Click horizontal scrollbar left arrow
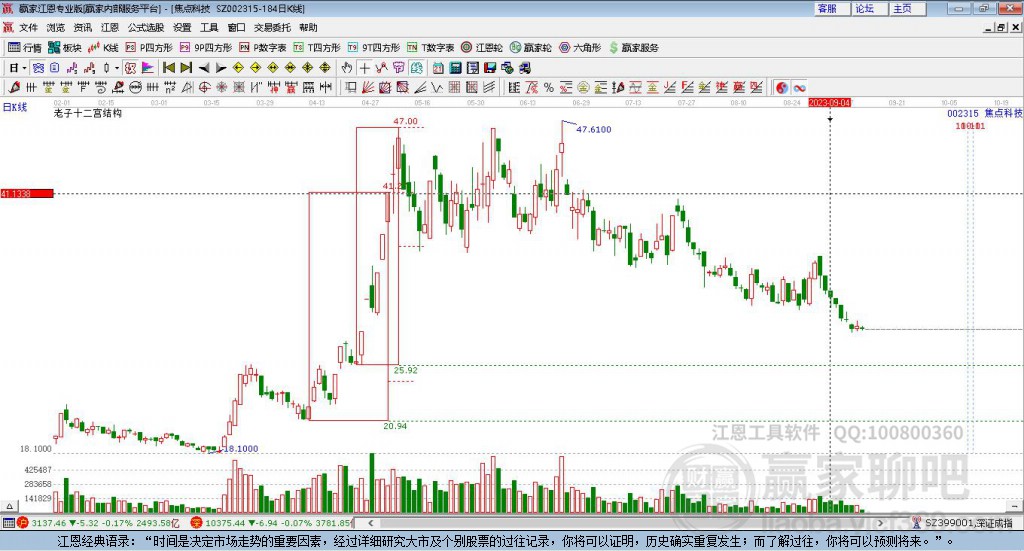 pos(370,523)
